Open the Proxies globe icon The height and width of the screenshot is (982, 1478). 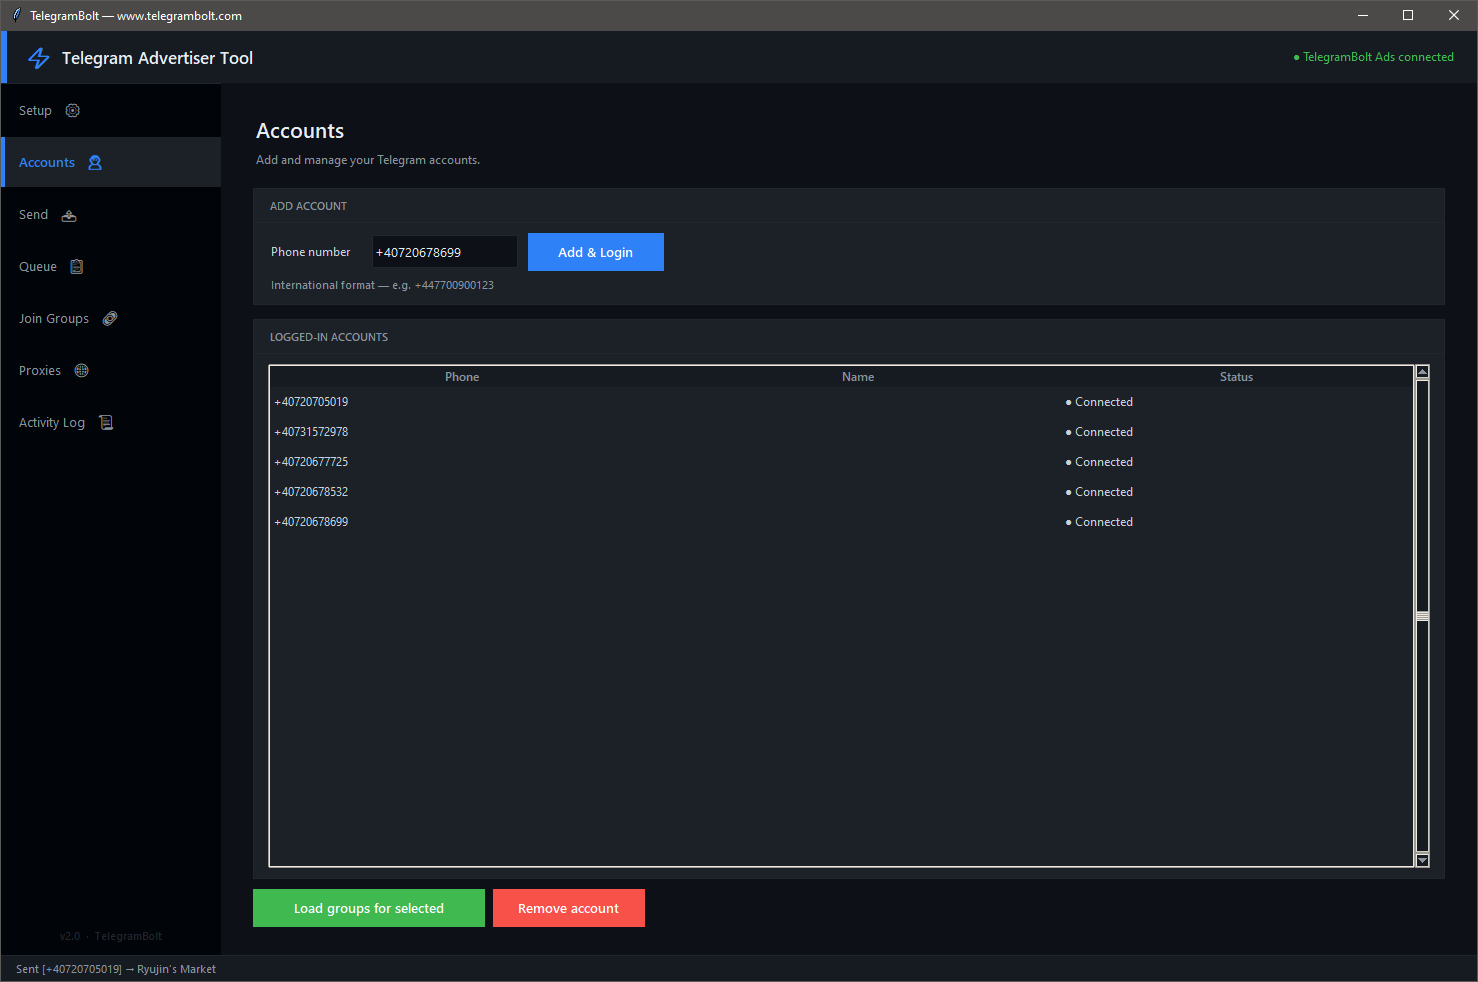point(82,371)
